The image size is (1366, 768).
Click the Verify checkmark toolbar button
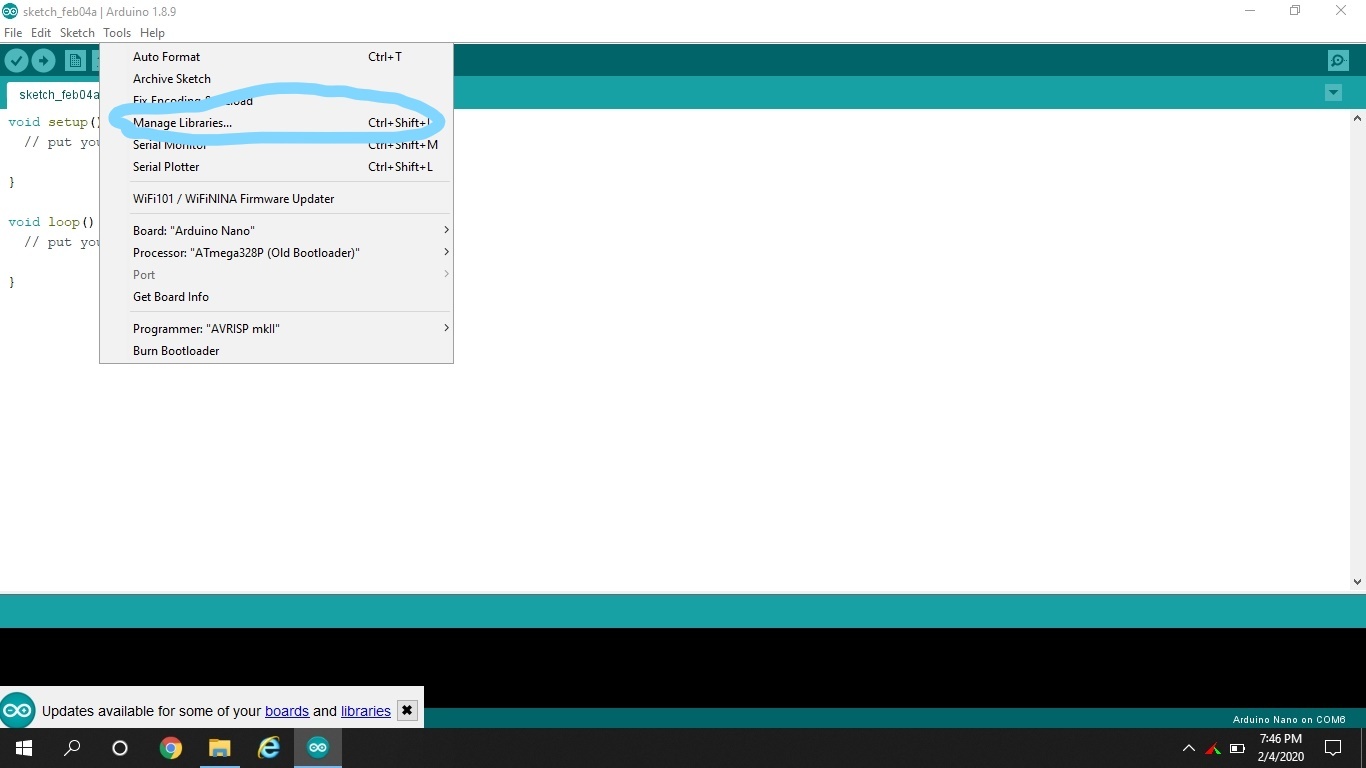[x=16, y=61]
